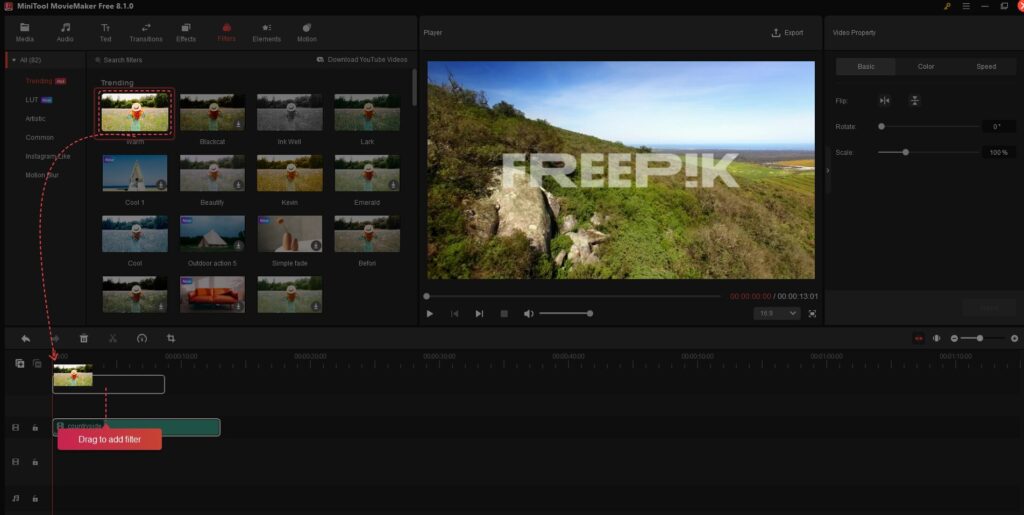Image resolution: width=1024 pixels, height=515 pixels.
Task: Download the Cool 1 filter
Action: pos(161,185)
